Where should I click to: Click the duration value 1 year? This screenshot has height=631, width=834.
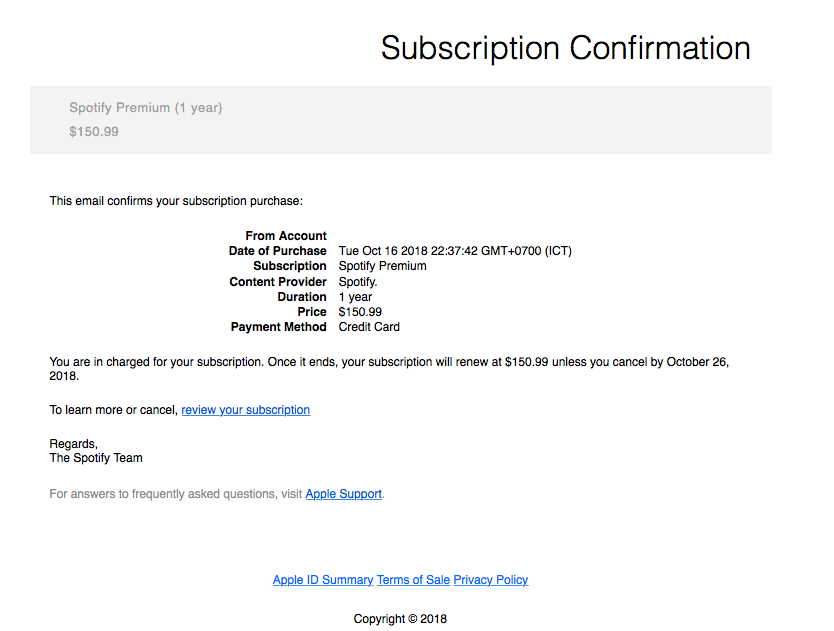point(355,297)
